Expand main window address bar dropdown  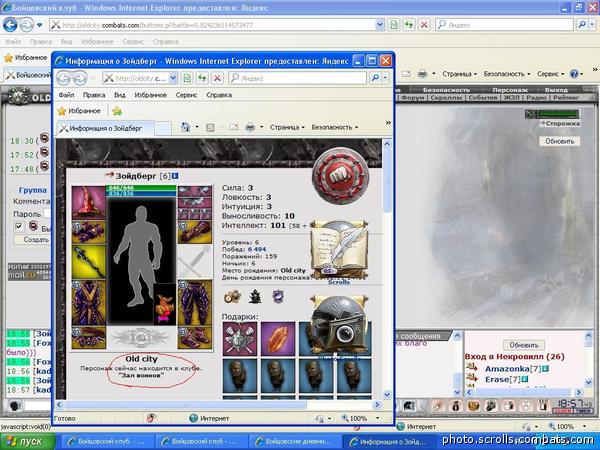coord(380,25)
